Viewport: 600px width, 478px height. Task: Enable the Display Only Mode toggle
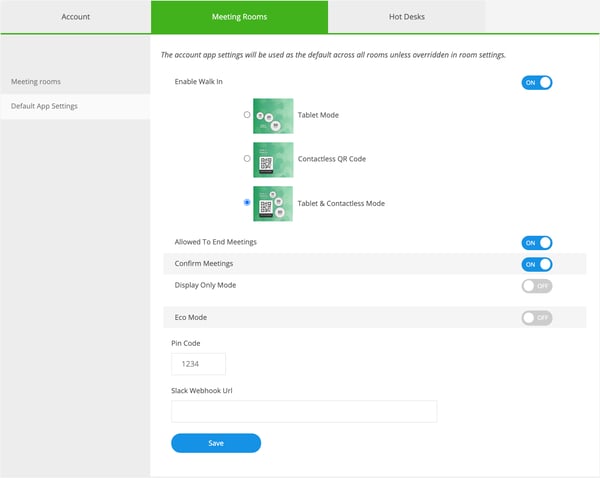pyautogui.click(x=536, y=286)
